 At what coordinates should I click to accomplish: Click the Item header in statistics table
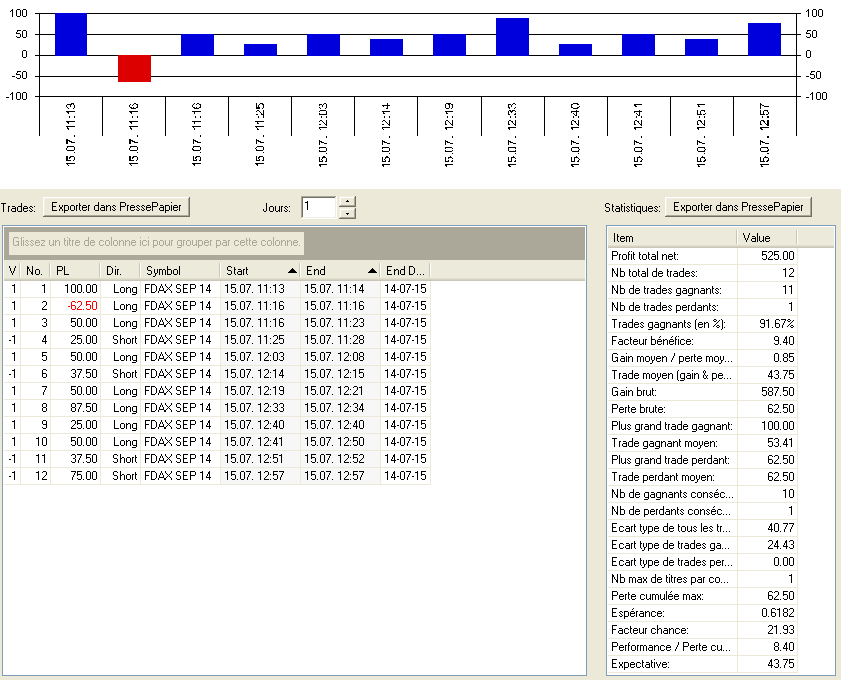671,238
